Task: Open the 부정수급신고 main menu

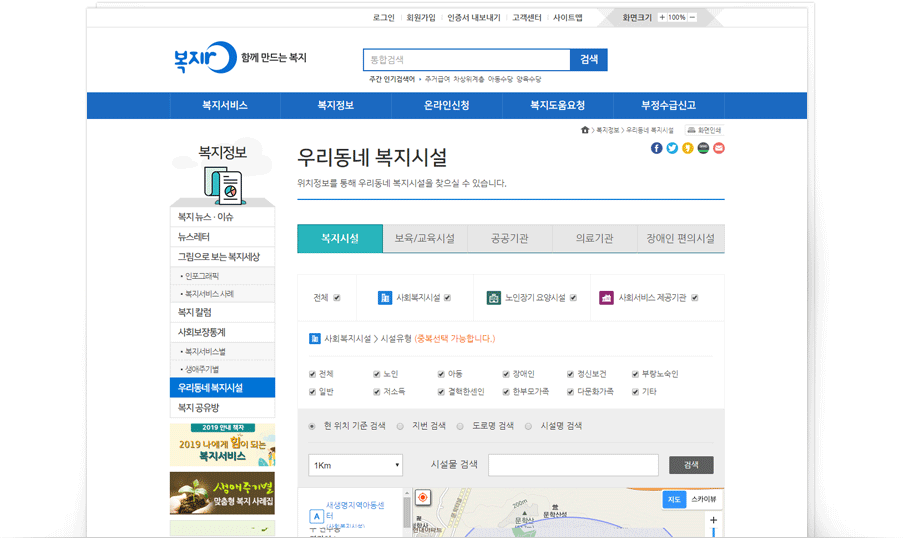Action: coord(668,106)
